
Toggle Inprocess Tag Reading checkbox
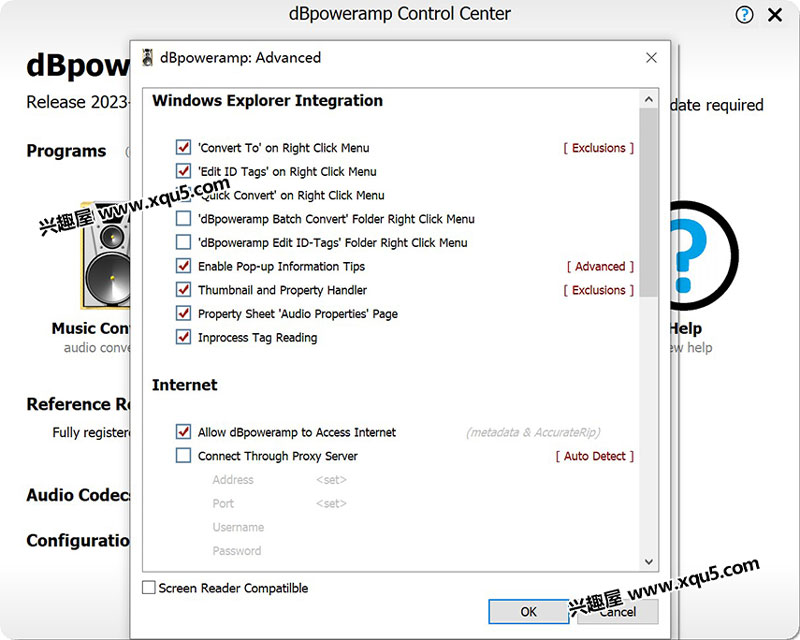[x=183, y=337]
